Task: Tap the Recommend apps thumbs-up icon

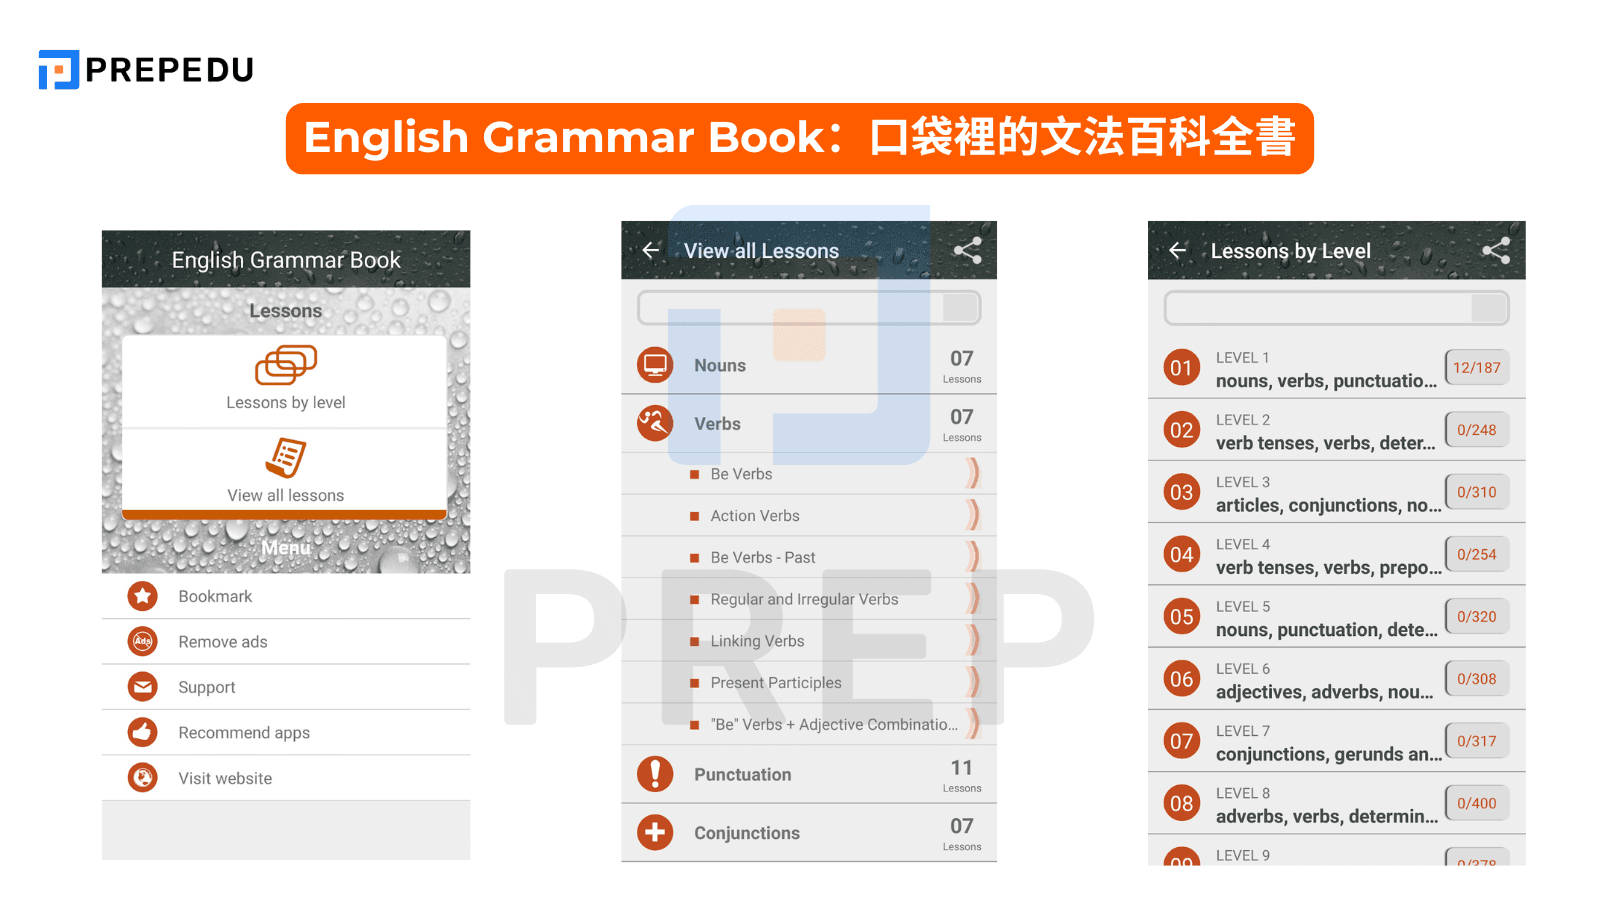Action: [142, 732]
